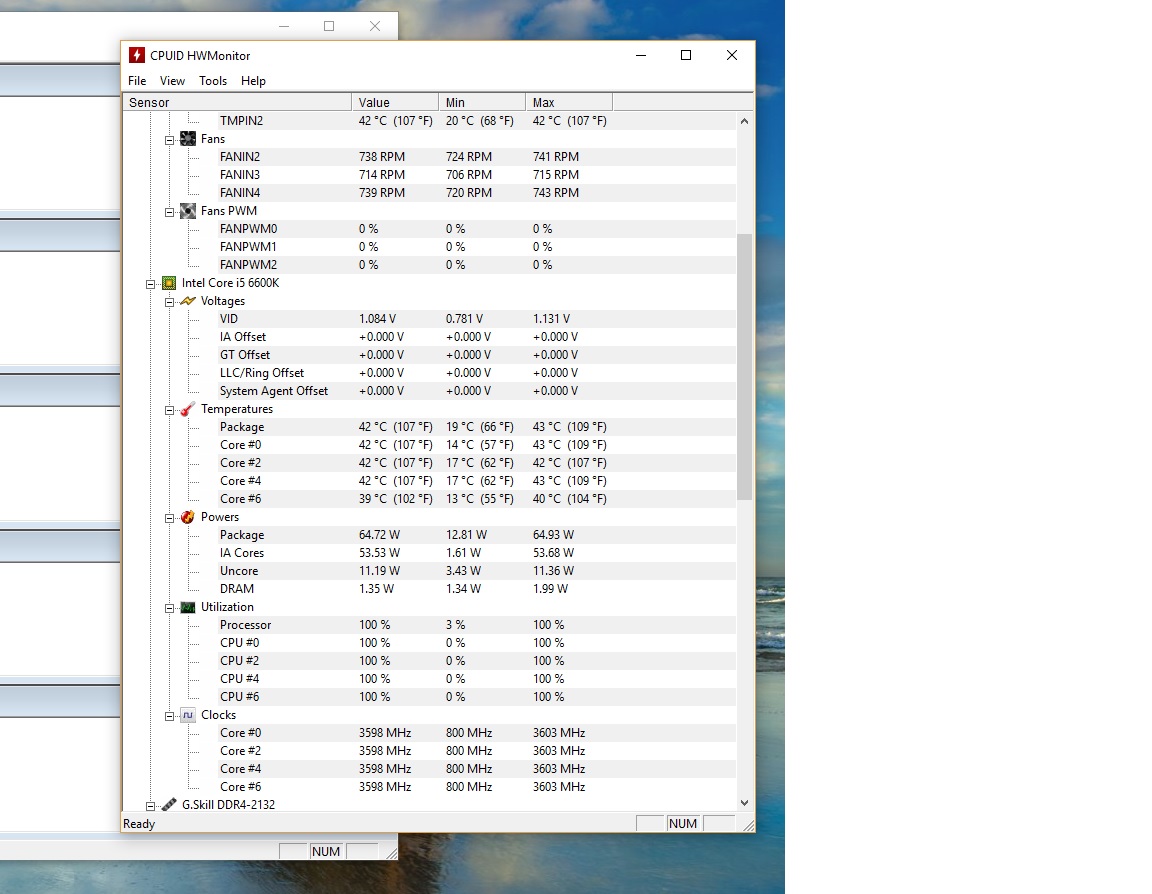Viewport: 1152px width, 894px height.
Task: Click the scrollbar down arrow
Action: [744, 802]
